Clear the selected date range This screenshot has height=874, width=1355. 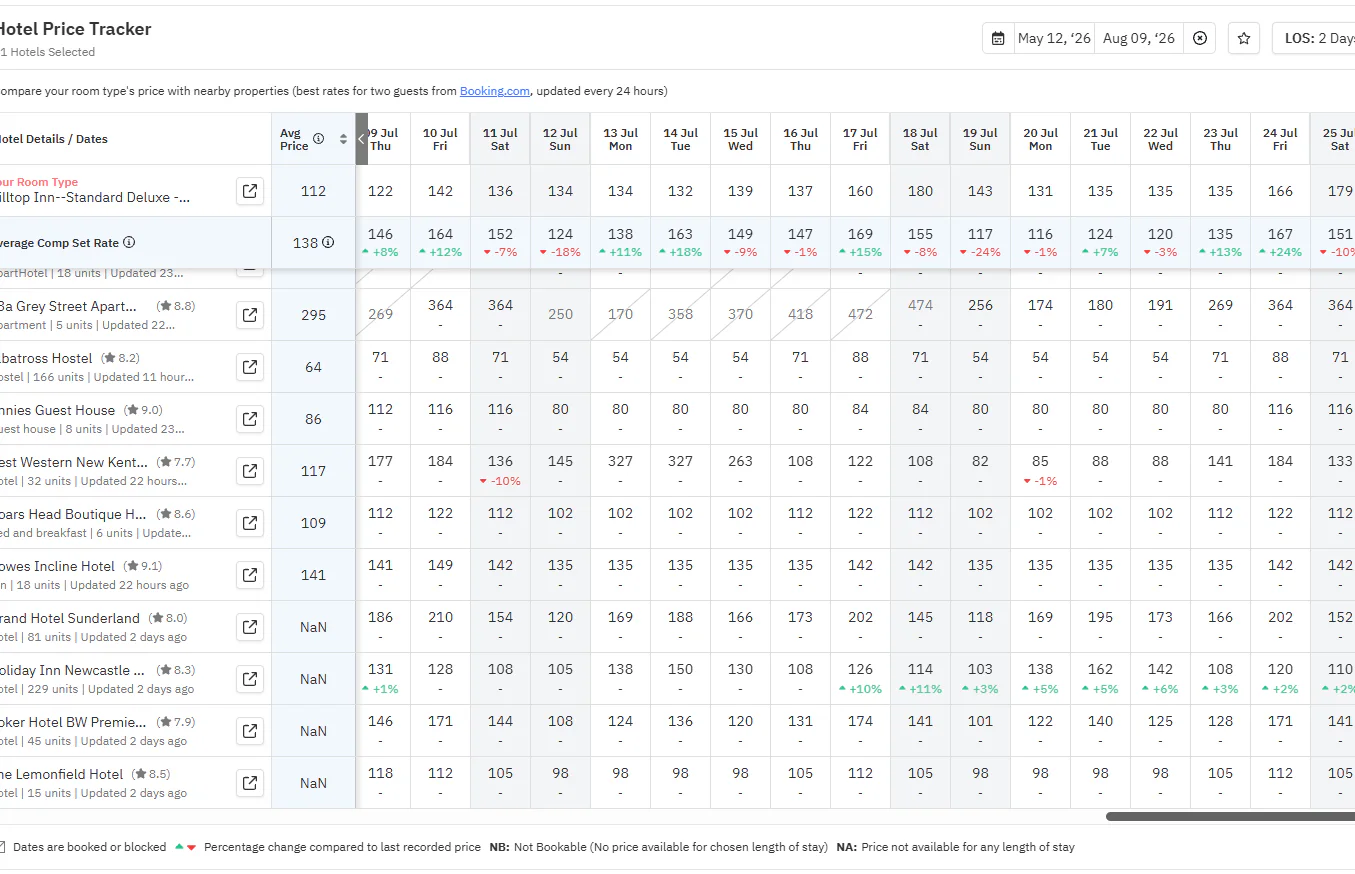click(x=1200, y=38)
